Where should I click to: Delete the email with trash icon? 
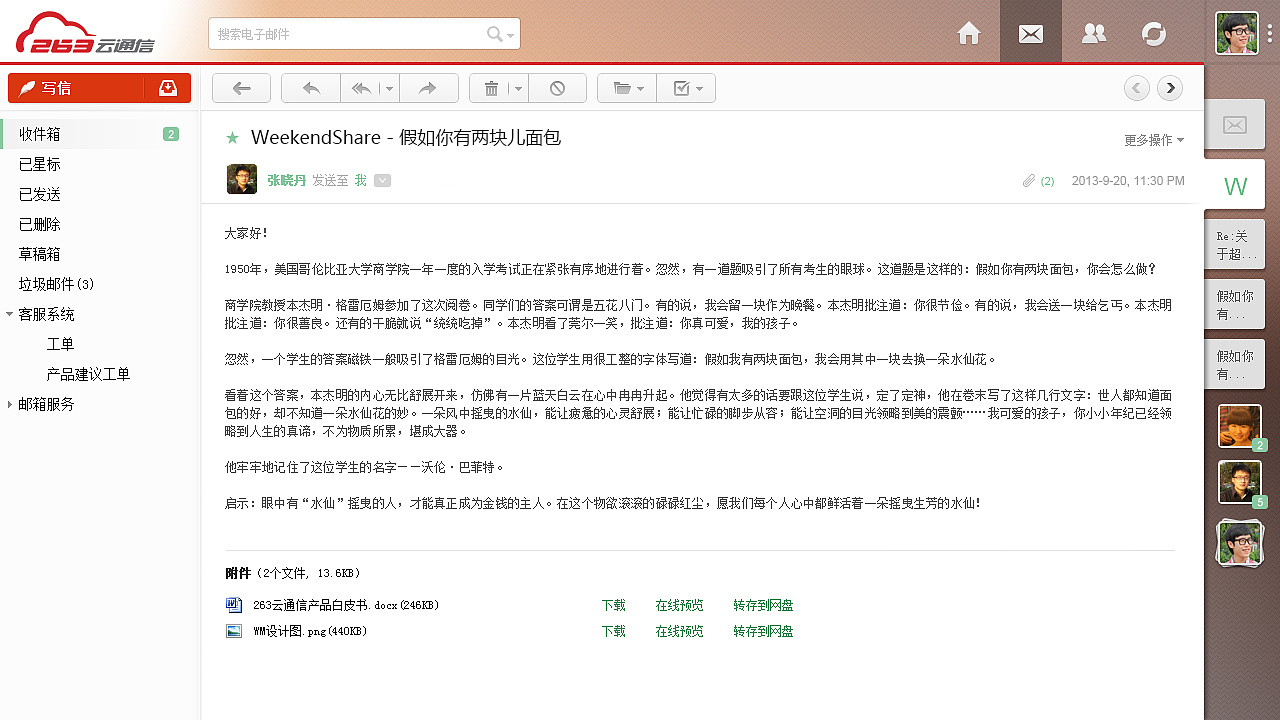click(491, 88)
